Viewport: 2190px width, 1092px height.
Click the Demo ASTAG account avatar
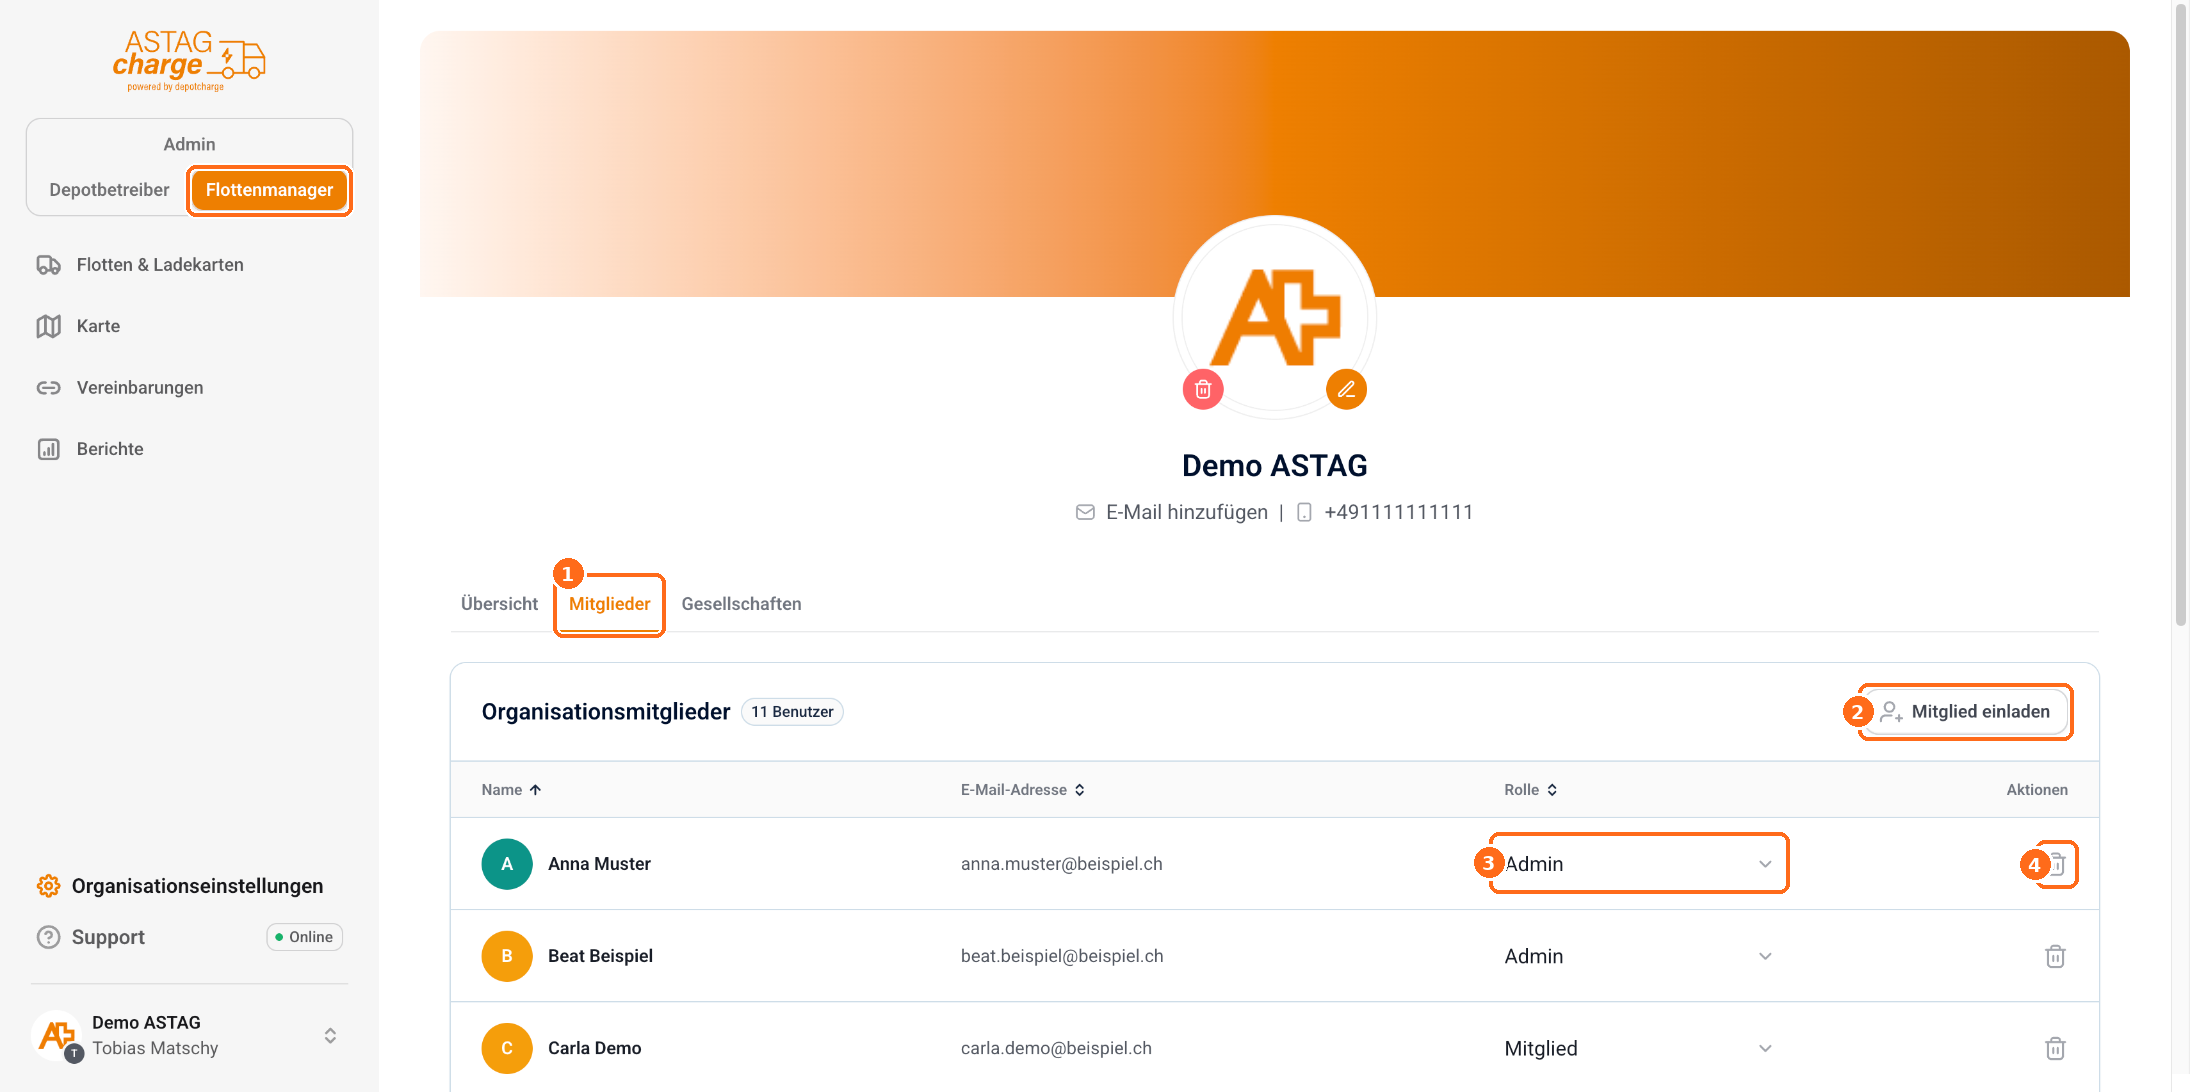[x=57, y=1035]
